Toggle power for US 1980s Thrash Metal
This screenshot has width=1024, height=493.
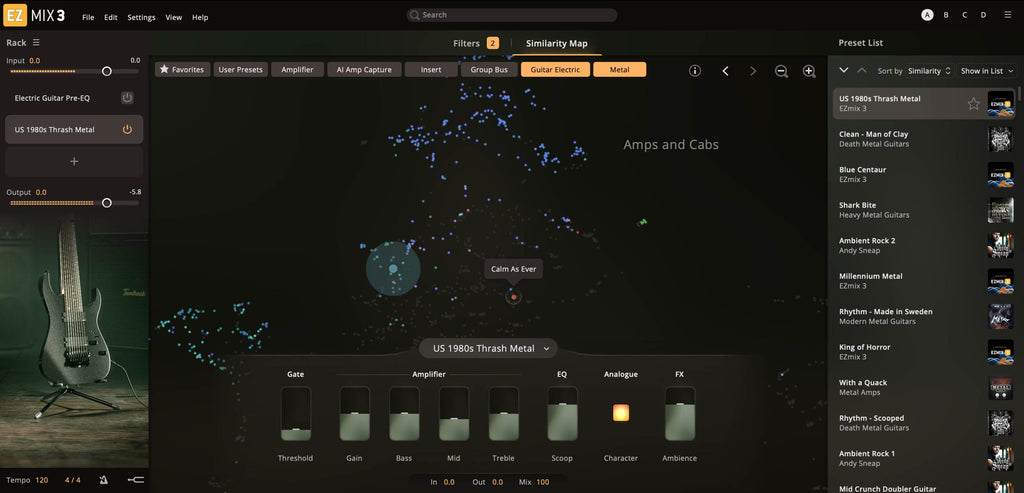pyautogui.click(x=127, y=129)
